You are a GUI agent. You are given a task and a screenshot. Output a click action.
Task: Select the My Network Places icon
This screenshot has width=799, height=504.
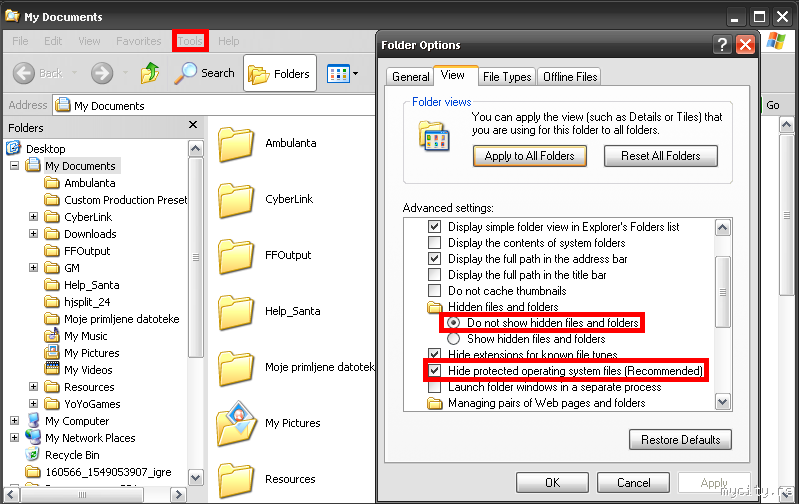pyautogui.click(x=33, y=437)
